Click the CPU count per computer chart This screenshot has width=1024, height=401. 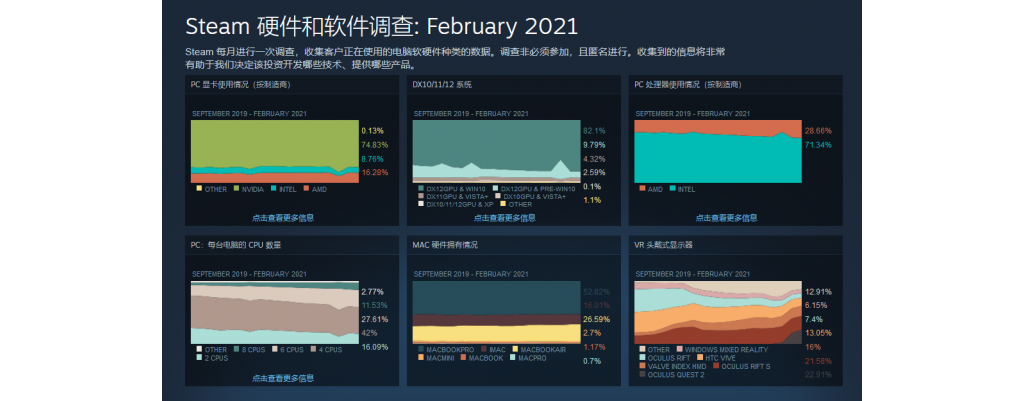[275, 312]
